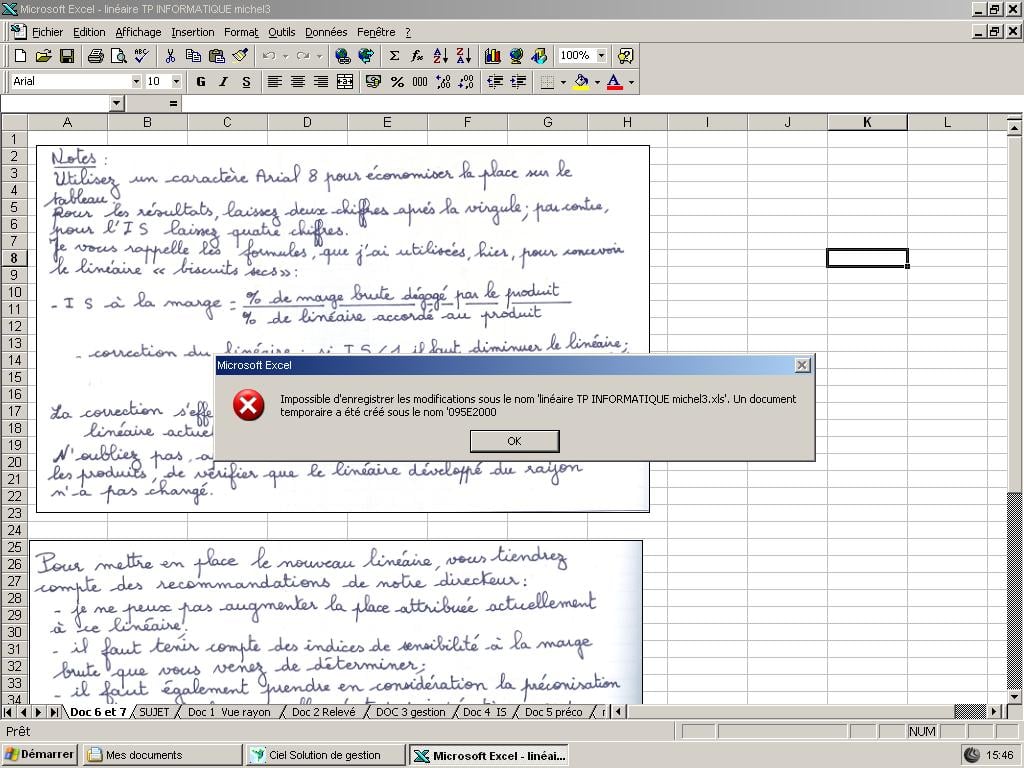This screenshot has height=768, width=1024.
Task: Switch to DOC 3 gestion sheet tab
Action: point(411,712)
